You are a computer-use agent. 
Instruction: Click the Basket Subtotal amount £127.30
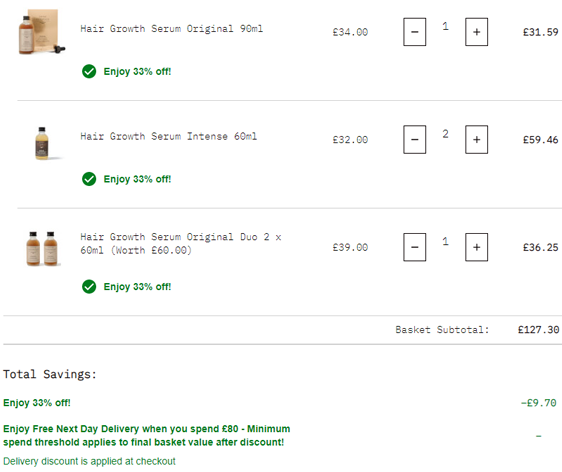(x=538, y=330)
